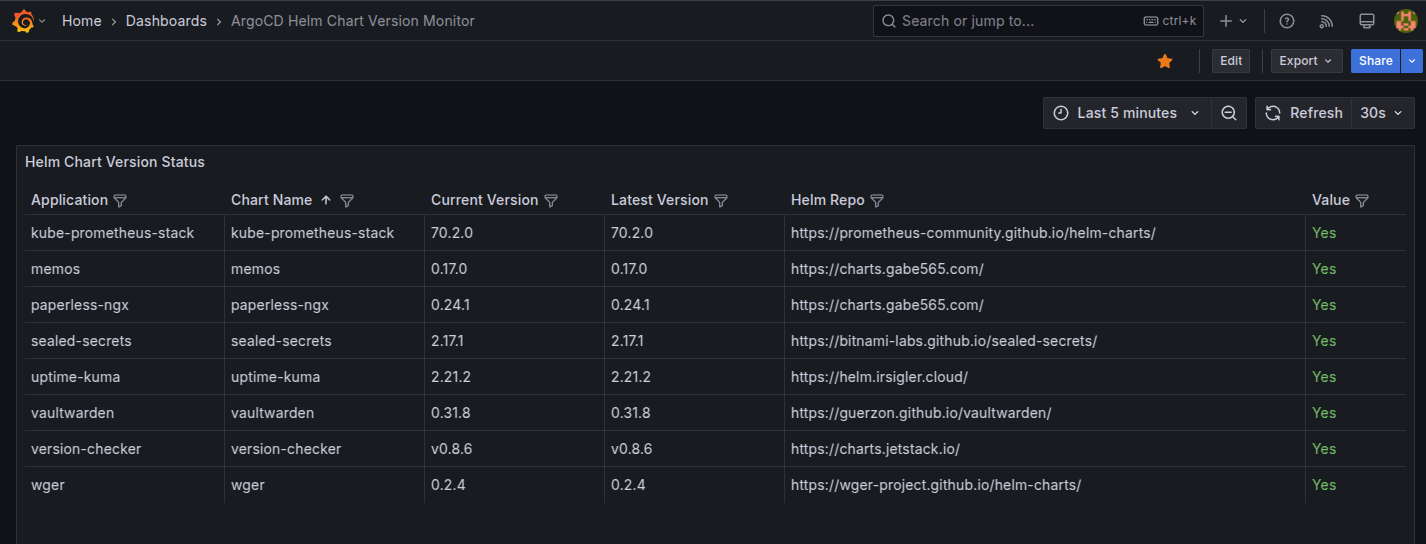Sort by the Chart Name column header
This screenshot has width=1426, height=544.
271,200
